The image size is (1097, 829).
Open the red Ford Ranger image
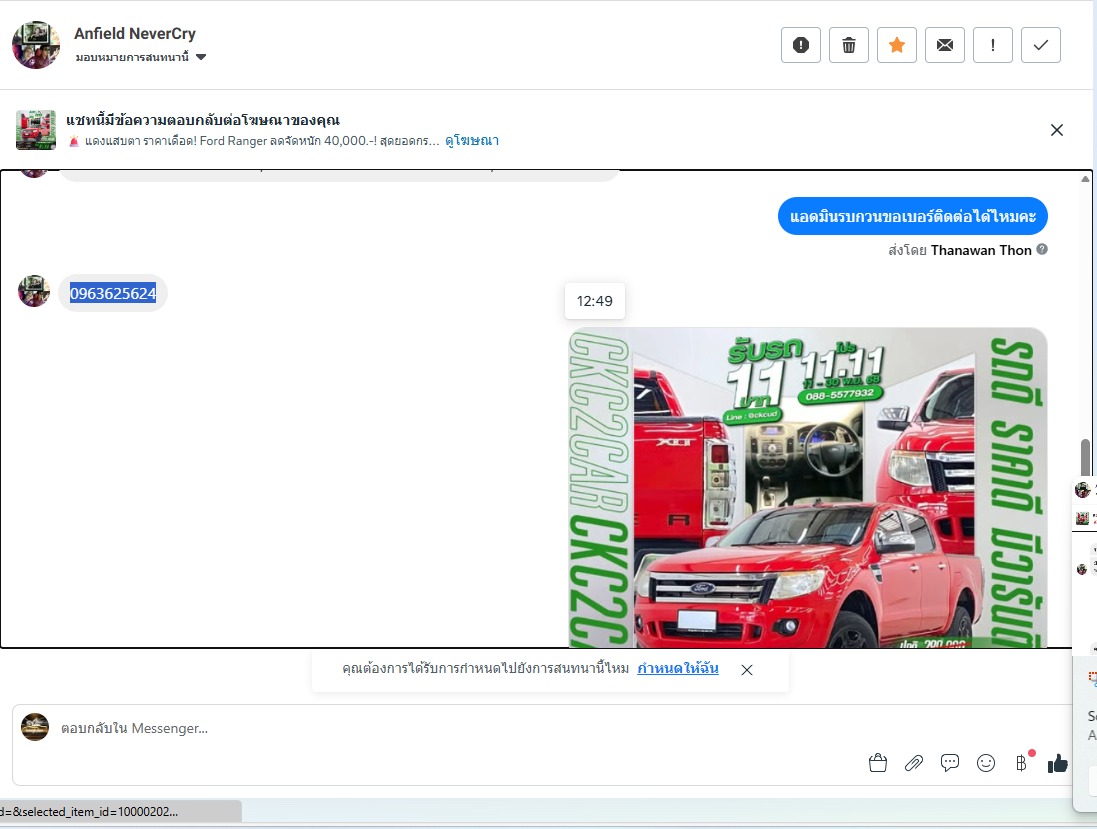[808, 488]
